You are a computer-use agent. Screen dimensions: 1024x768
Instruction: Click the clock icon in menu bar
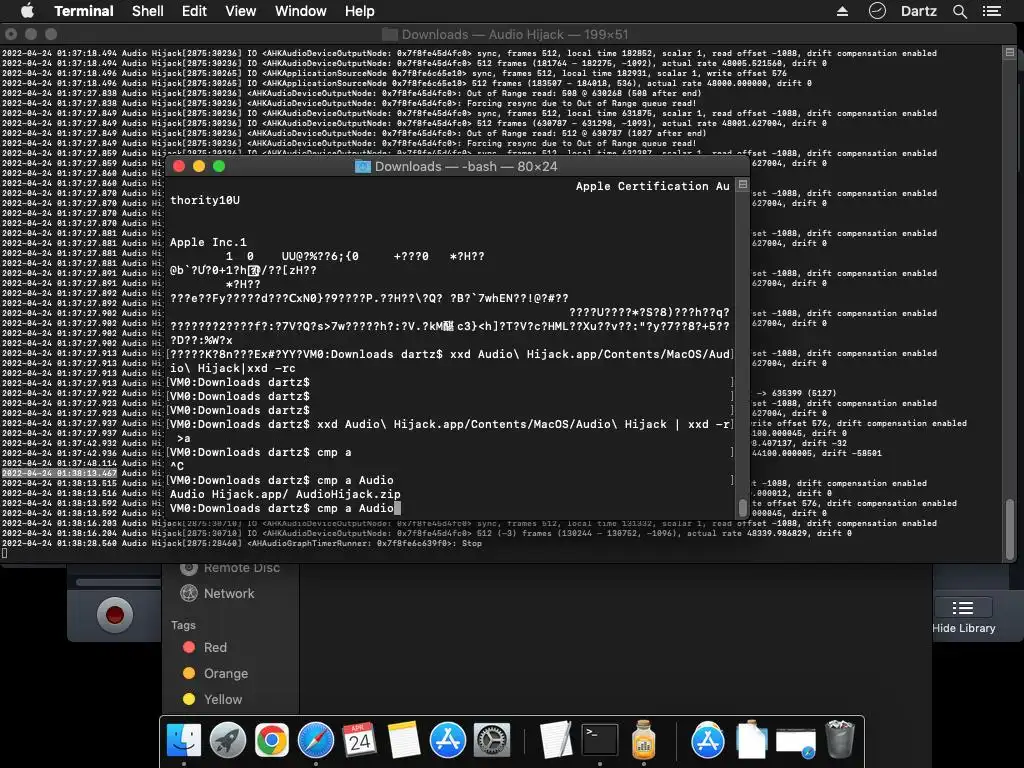pyautogui.click(x=877, y=11)
